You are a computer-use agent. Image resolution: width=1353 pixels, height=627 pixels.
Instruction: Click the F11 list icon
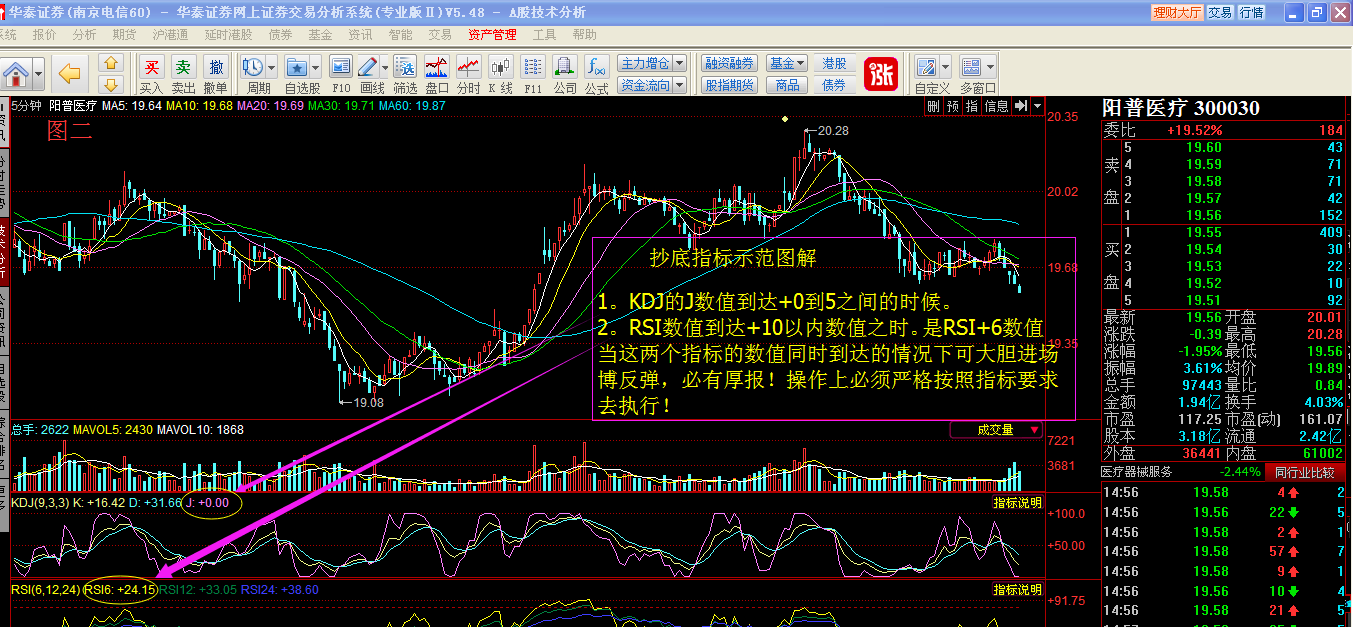coord(532,67)
